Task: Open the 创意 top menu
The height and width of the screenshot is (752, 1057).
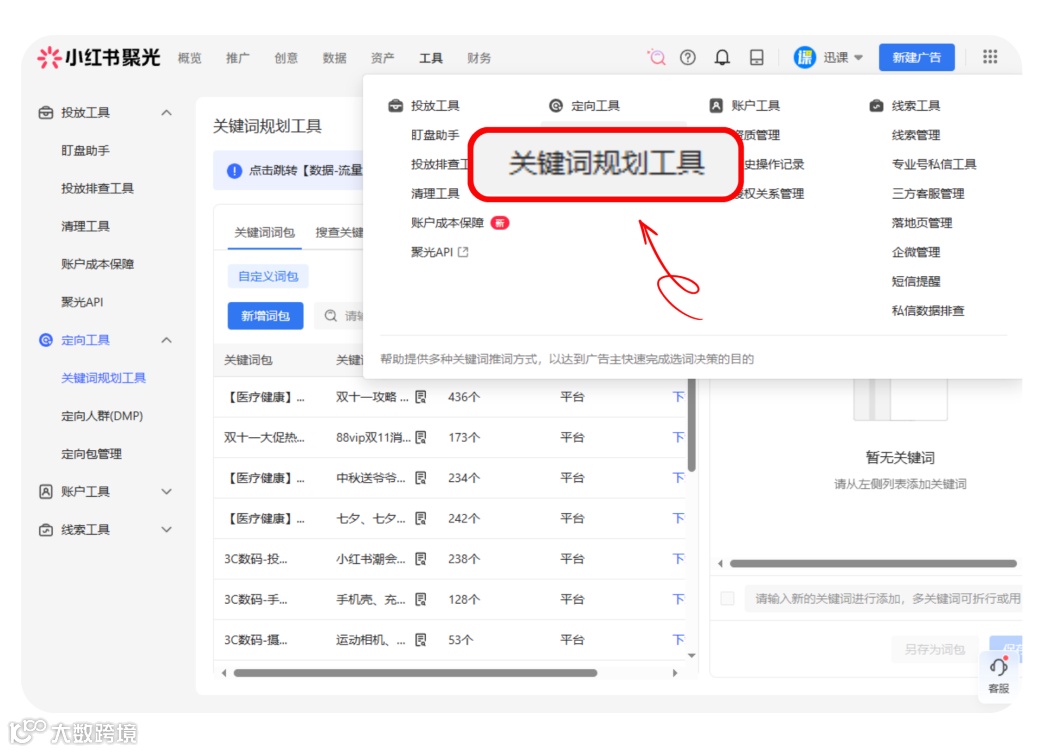Action: click(x=286, y=58)
